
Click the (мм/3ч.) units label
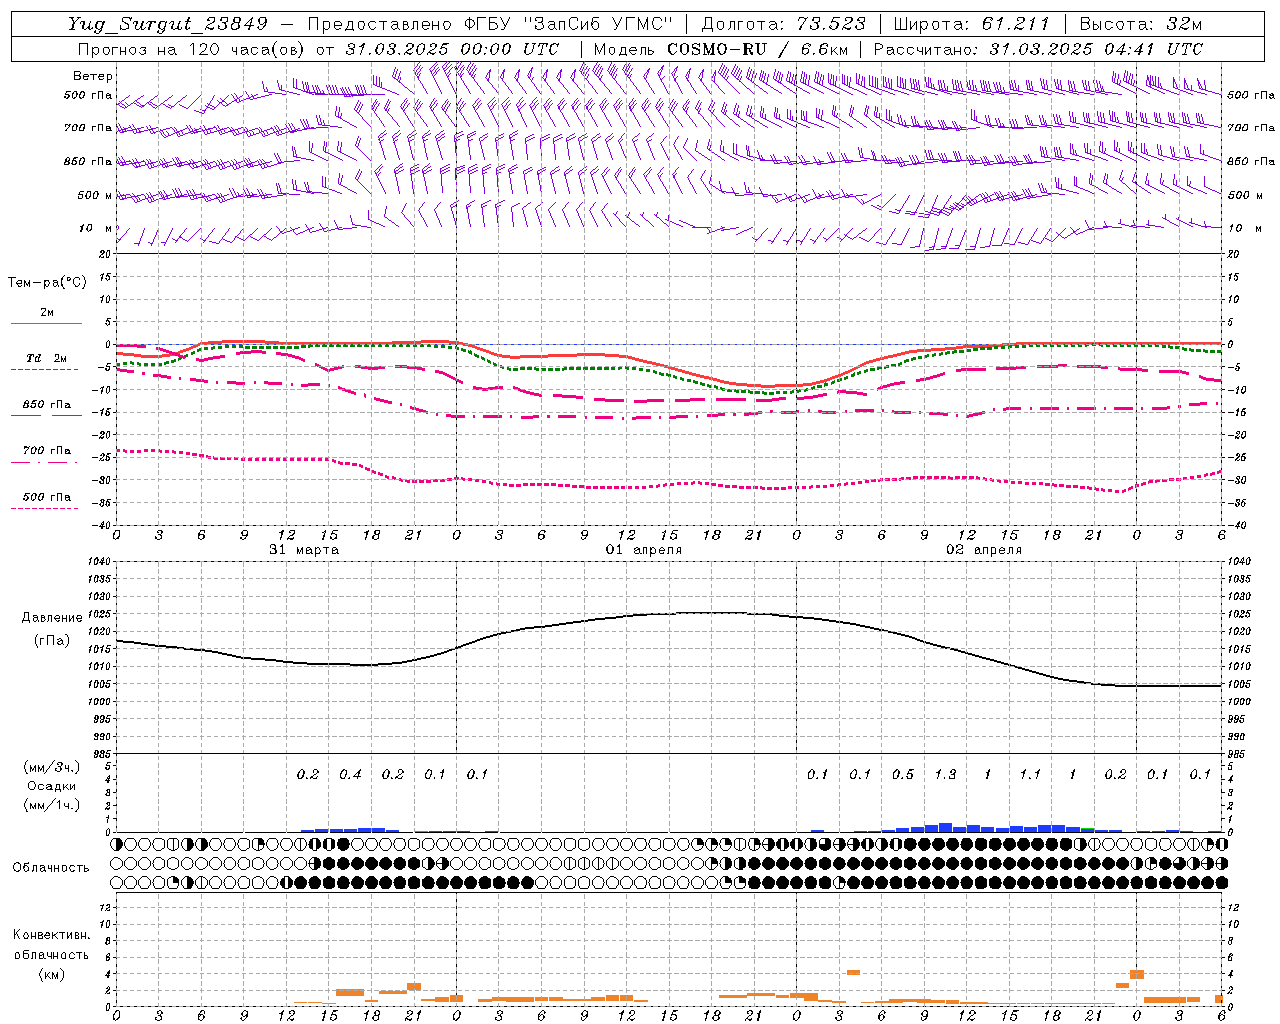pos(52,767)
